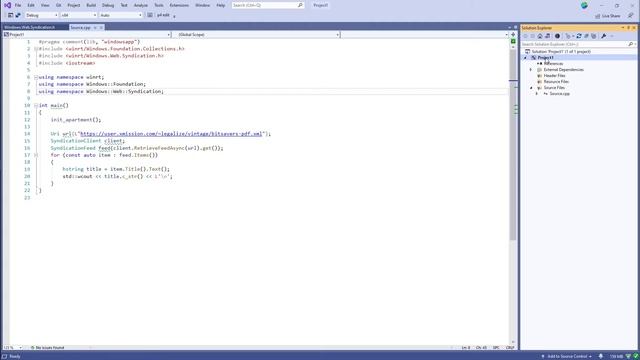This screenshot has height=360, width=640.
Task: Select Header Files in Solution Explorer
Action: (x=554, y=76)
